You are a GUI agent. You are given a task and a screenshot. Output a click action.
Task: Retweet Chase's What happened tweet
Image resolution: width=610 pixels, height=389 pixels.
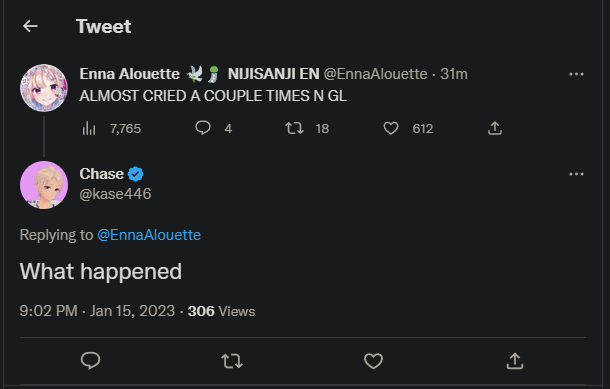(x=232, y=361)
